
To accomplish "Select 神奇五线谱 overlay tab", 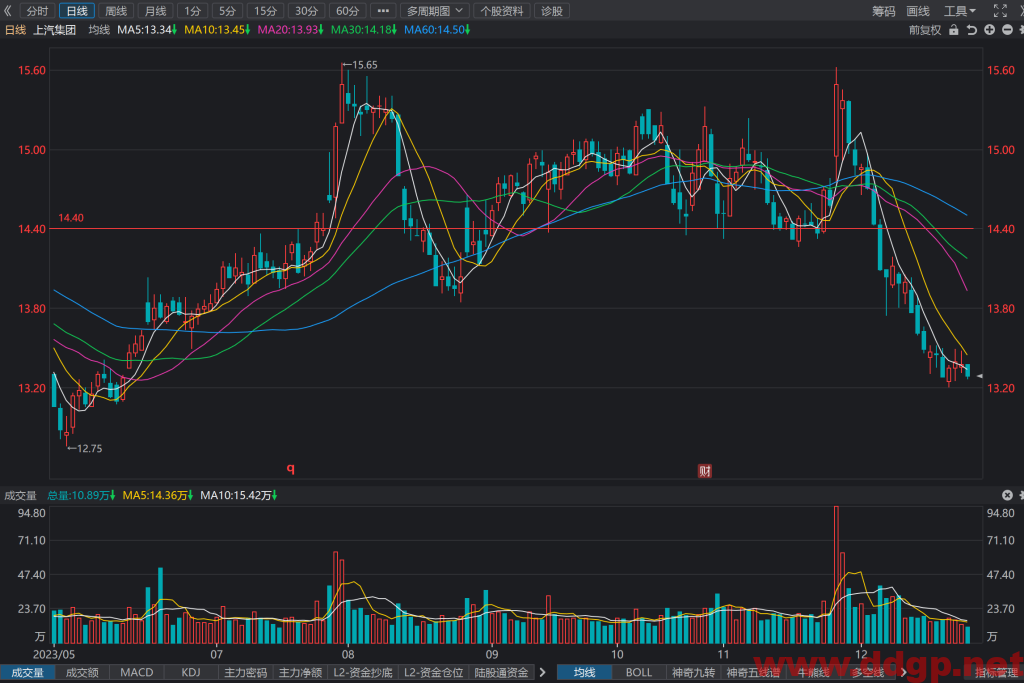I will point(753,673).
